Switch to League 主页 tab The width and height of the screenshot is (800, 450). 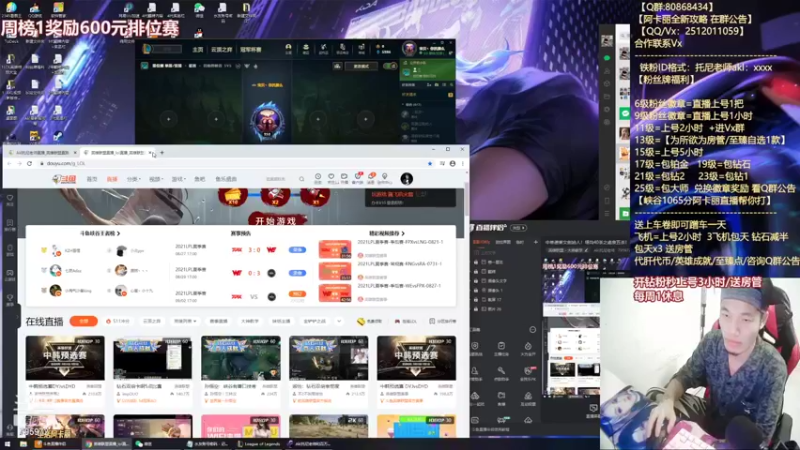197,49
